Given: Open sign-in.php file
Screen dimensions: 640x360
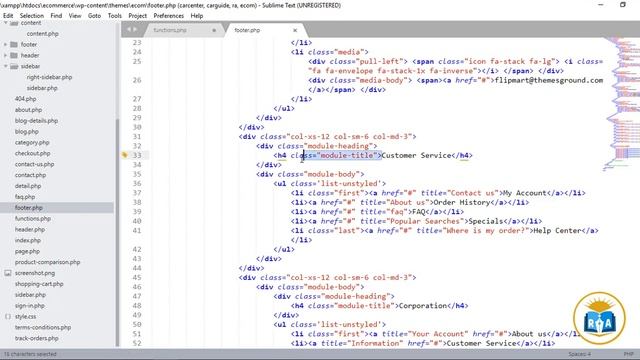Looking at the screenshot, I should point(30,305).
